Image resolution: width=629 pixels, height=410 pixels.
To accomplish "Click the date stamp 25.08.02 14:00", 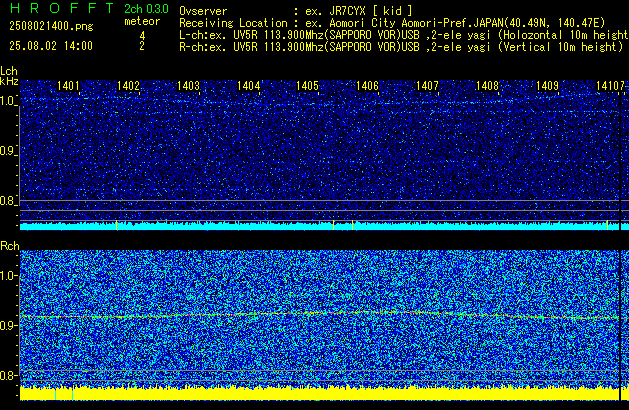I will [51, 46].
